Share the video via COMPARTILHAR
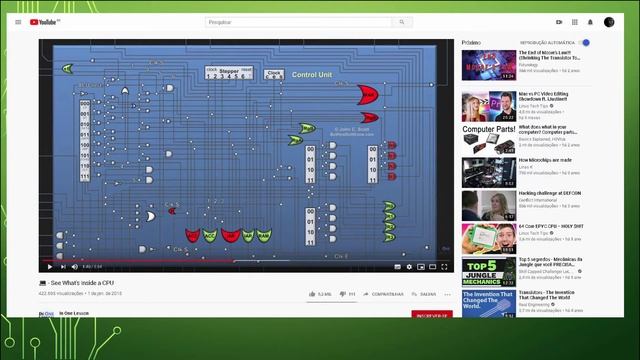 point(383,294)
